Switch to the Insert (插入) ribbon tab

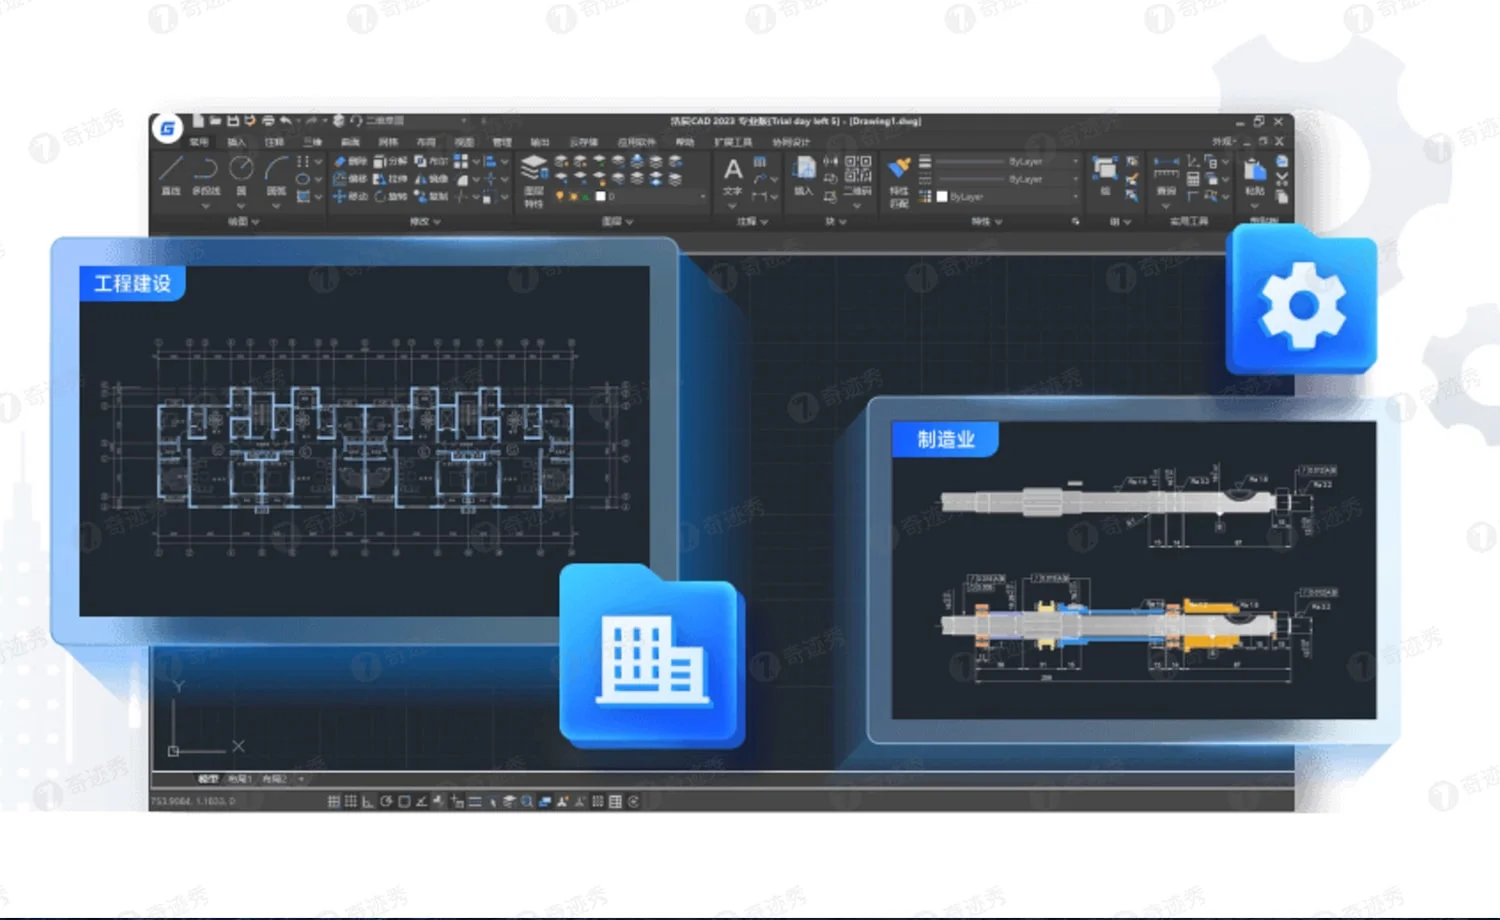238,142
